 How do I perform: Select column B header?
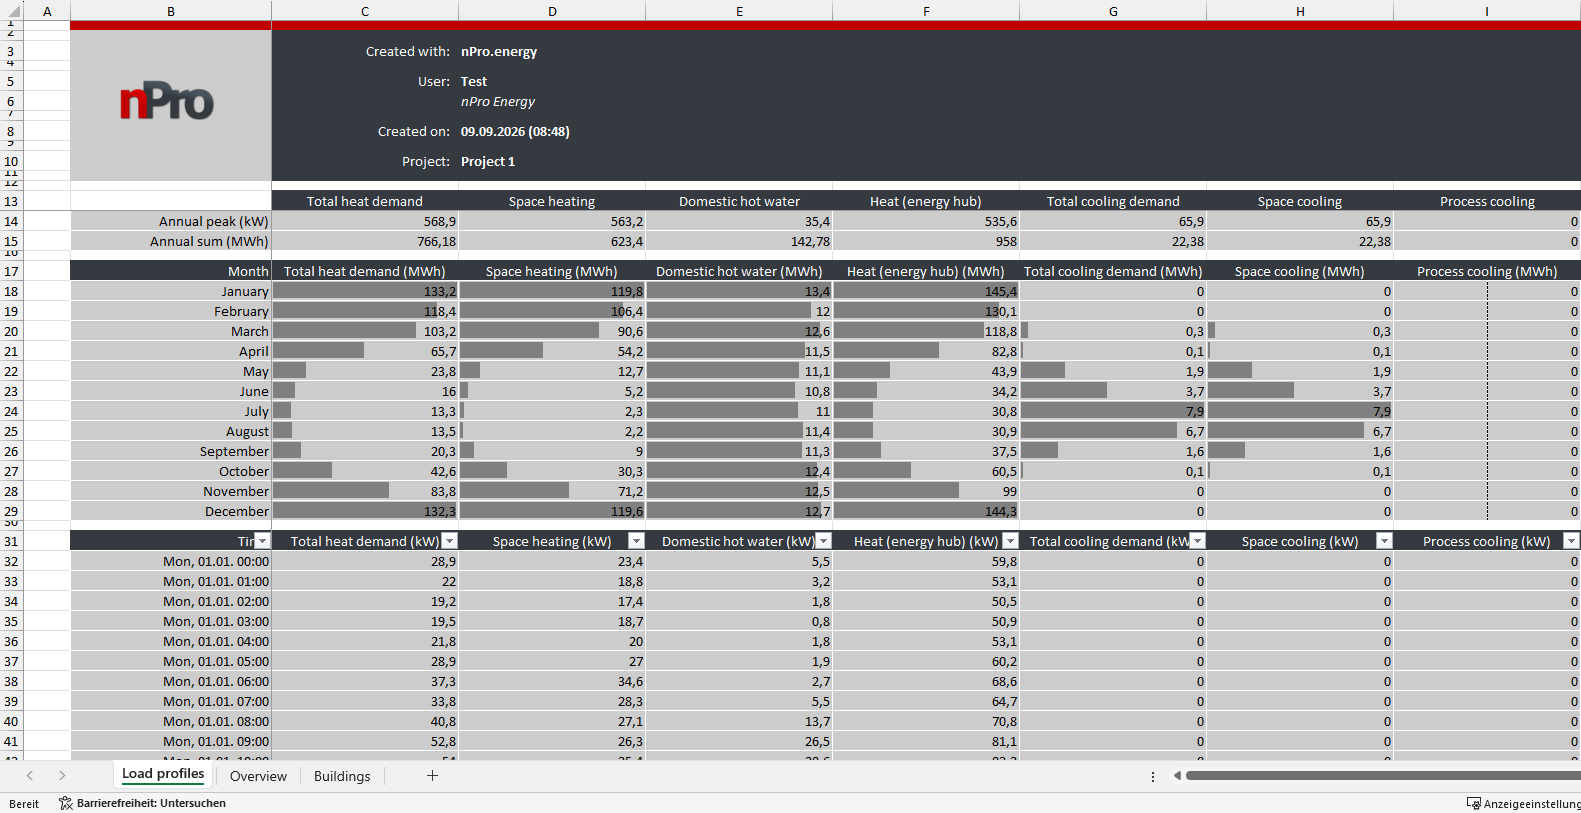[171, 11]
